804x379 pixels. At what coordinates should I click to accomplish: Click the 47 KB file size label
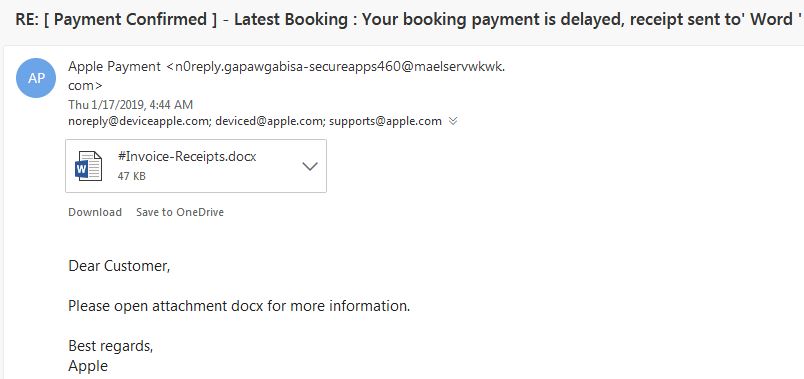(131, 176)
